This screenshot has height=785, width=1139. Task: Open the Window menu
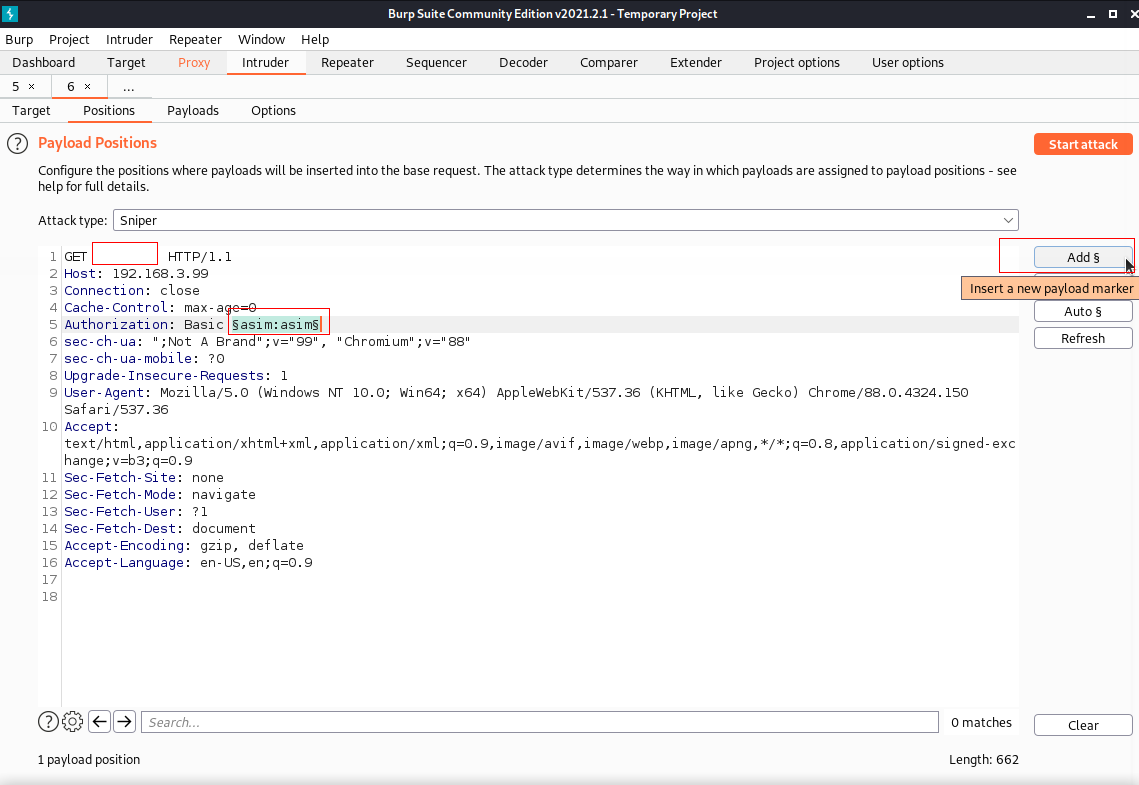click(x=262, y=39)
